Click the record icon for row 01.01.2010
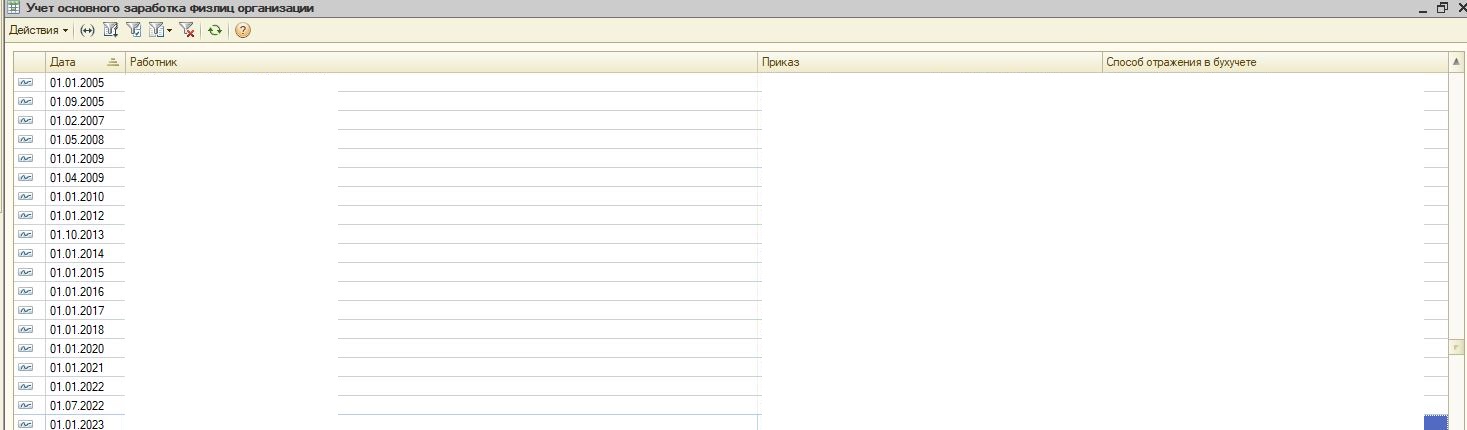 pos(26,197)
